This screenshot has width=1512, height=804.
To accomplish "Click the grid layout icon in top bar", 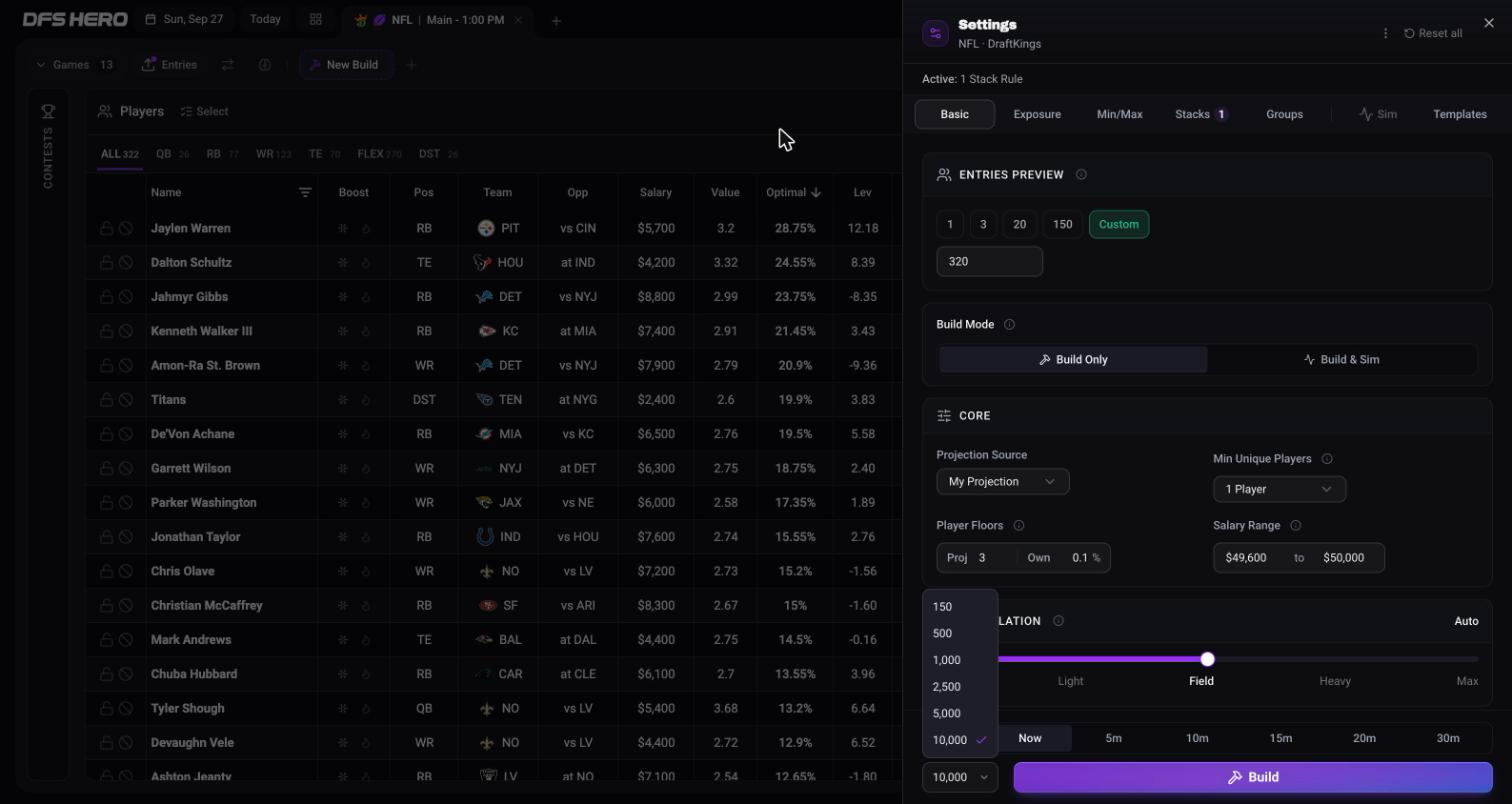I will click(316, 19).
